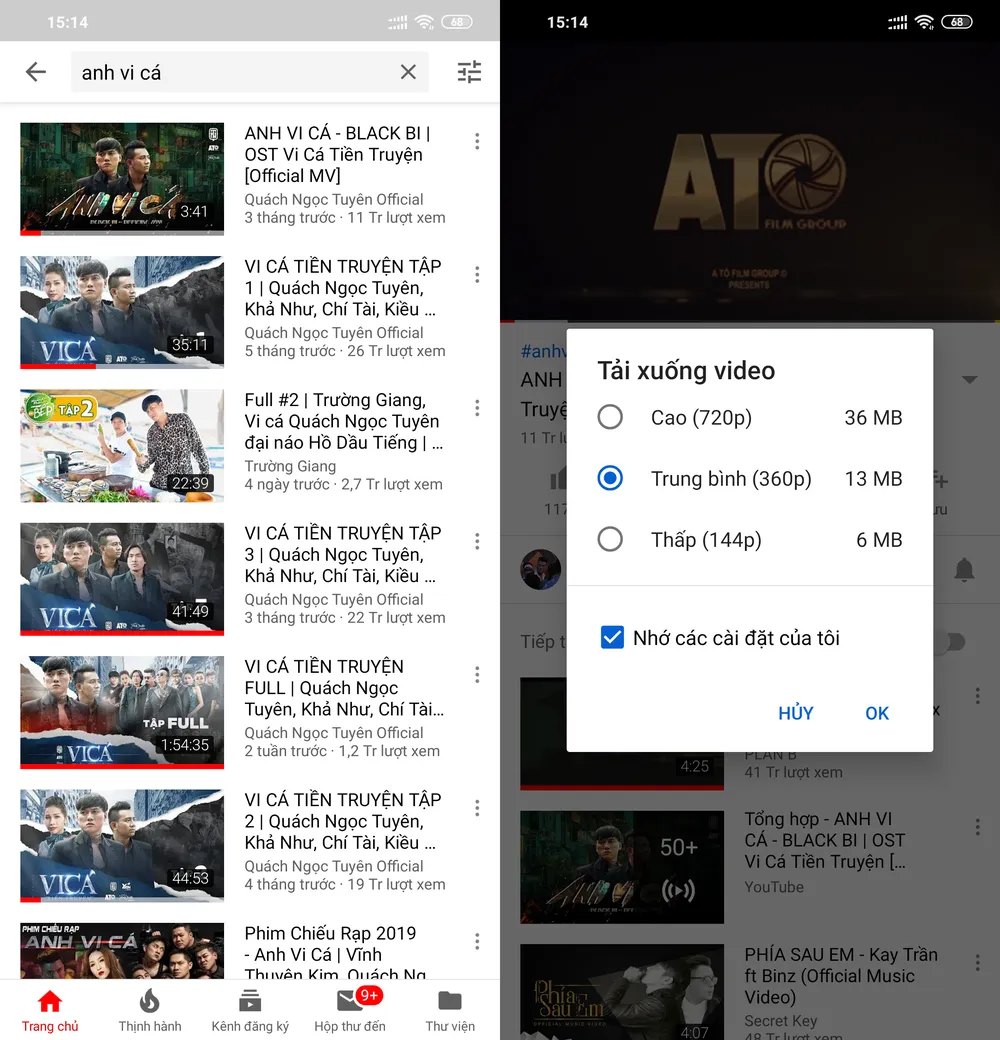The image size is (1000, 1040).
Task: Open Kênh đăng ký tab
Action: coord(250,1010)
